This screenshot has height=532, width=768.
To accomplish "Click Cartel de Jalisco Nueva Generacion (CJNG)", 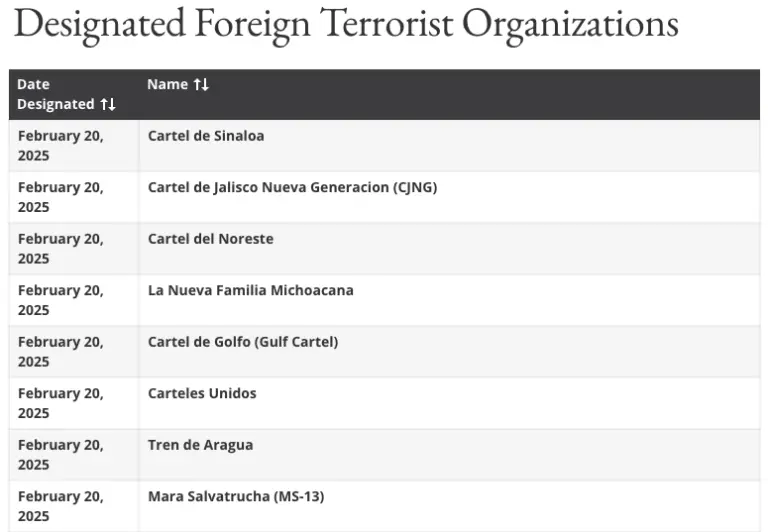I will tap(292, 187).
